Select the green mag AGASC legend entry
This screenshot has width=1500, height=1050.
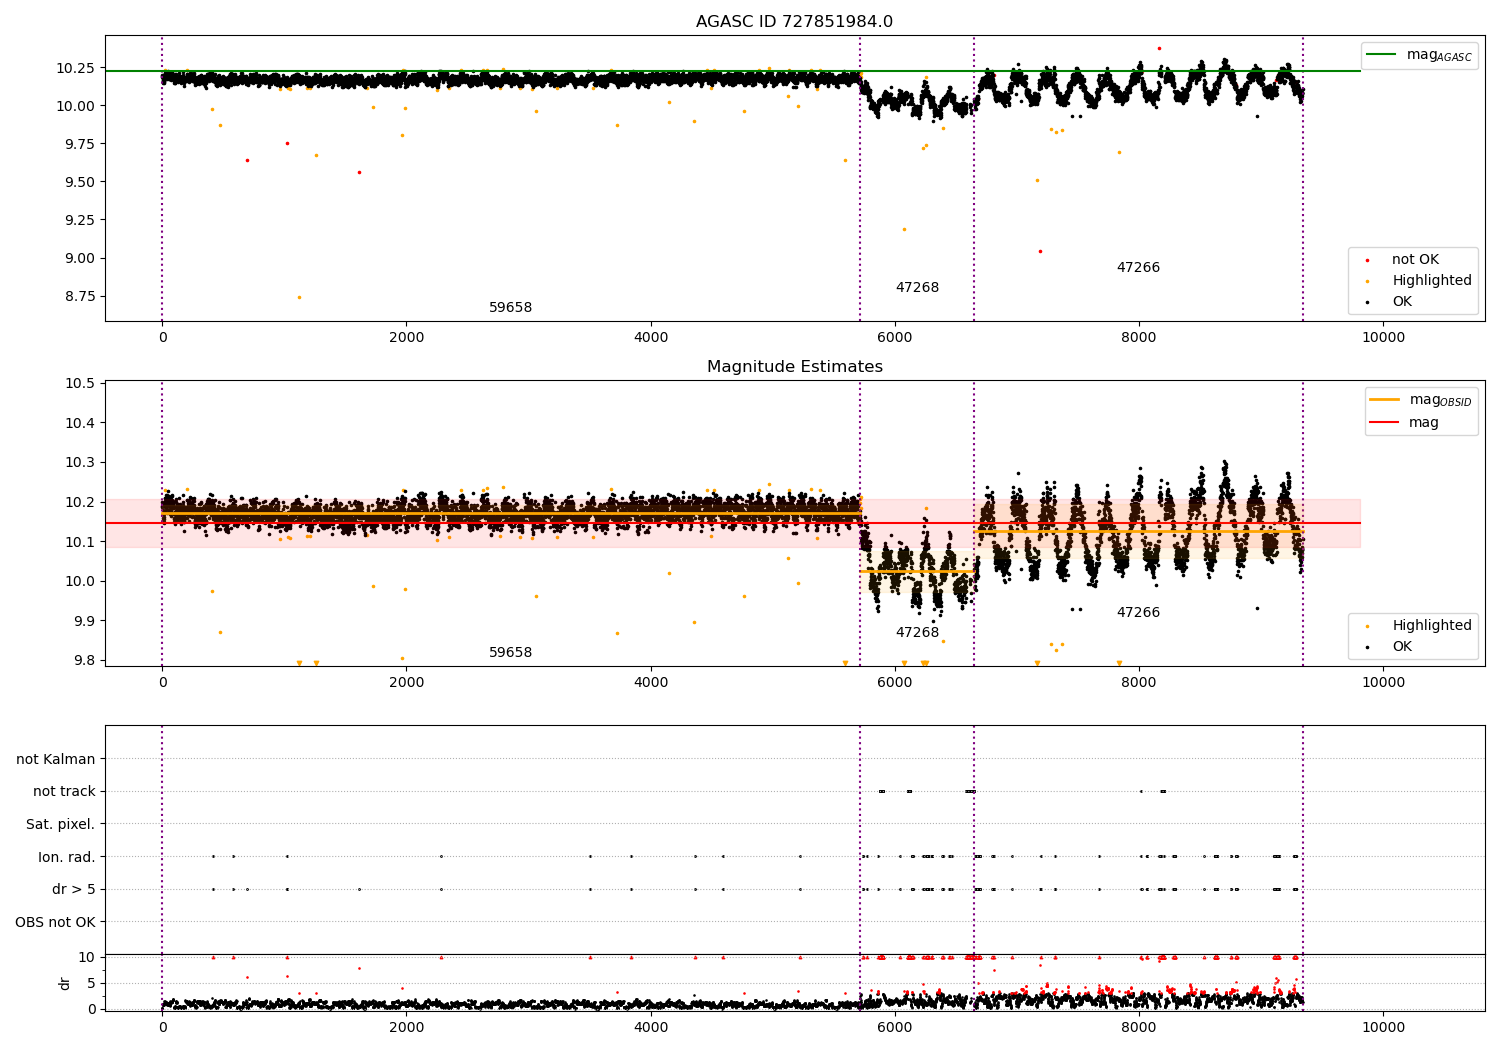(1419, 55)
